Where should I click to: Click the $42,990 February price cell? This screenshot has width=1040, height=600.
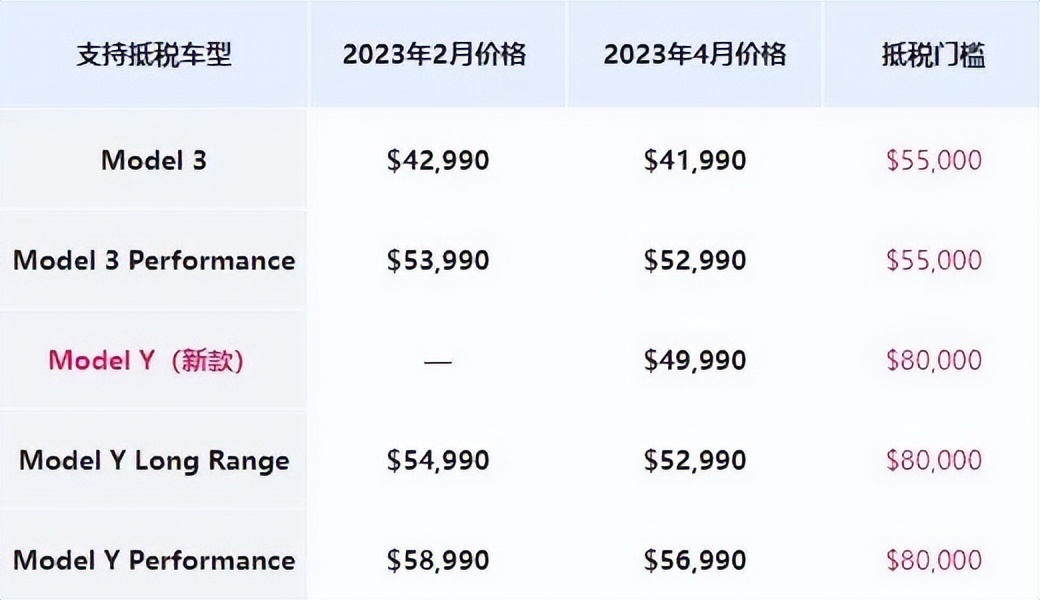(438, 160)
